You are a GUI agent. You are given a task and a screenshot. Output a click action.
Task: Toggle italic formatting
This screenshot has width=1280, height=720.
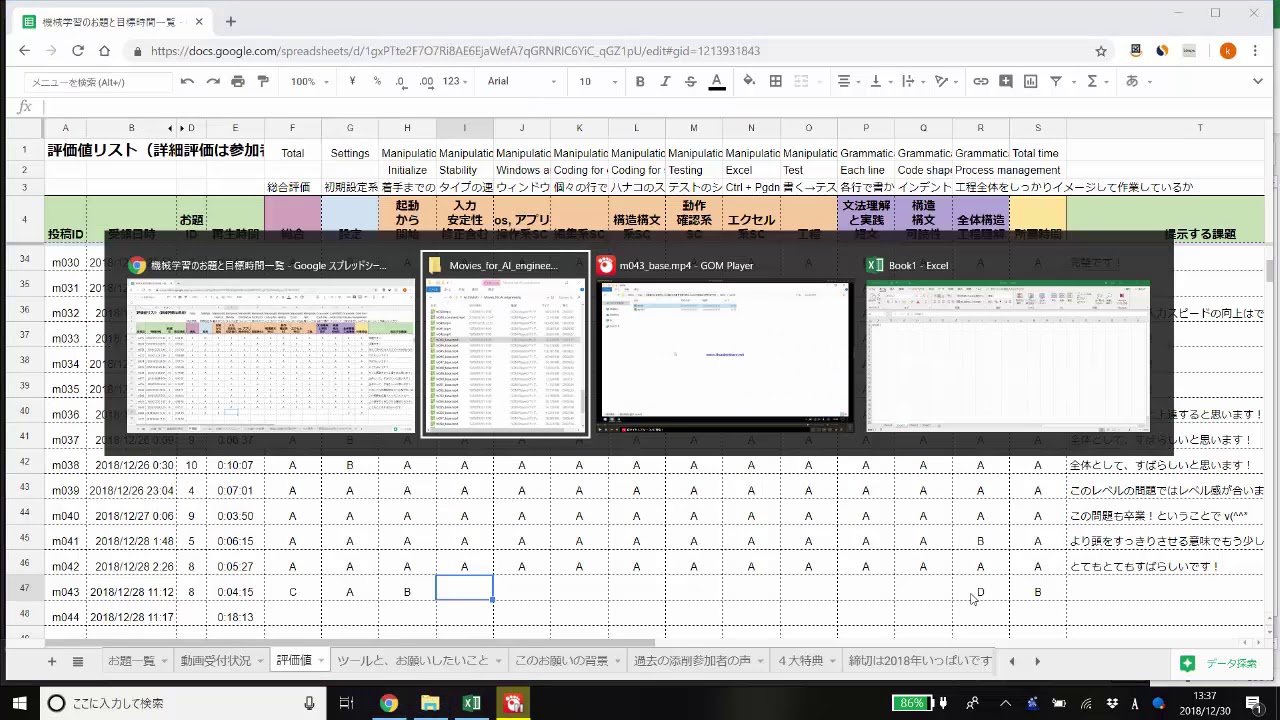click(665, 81)
